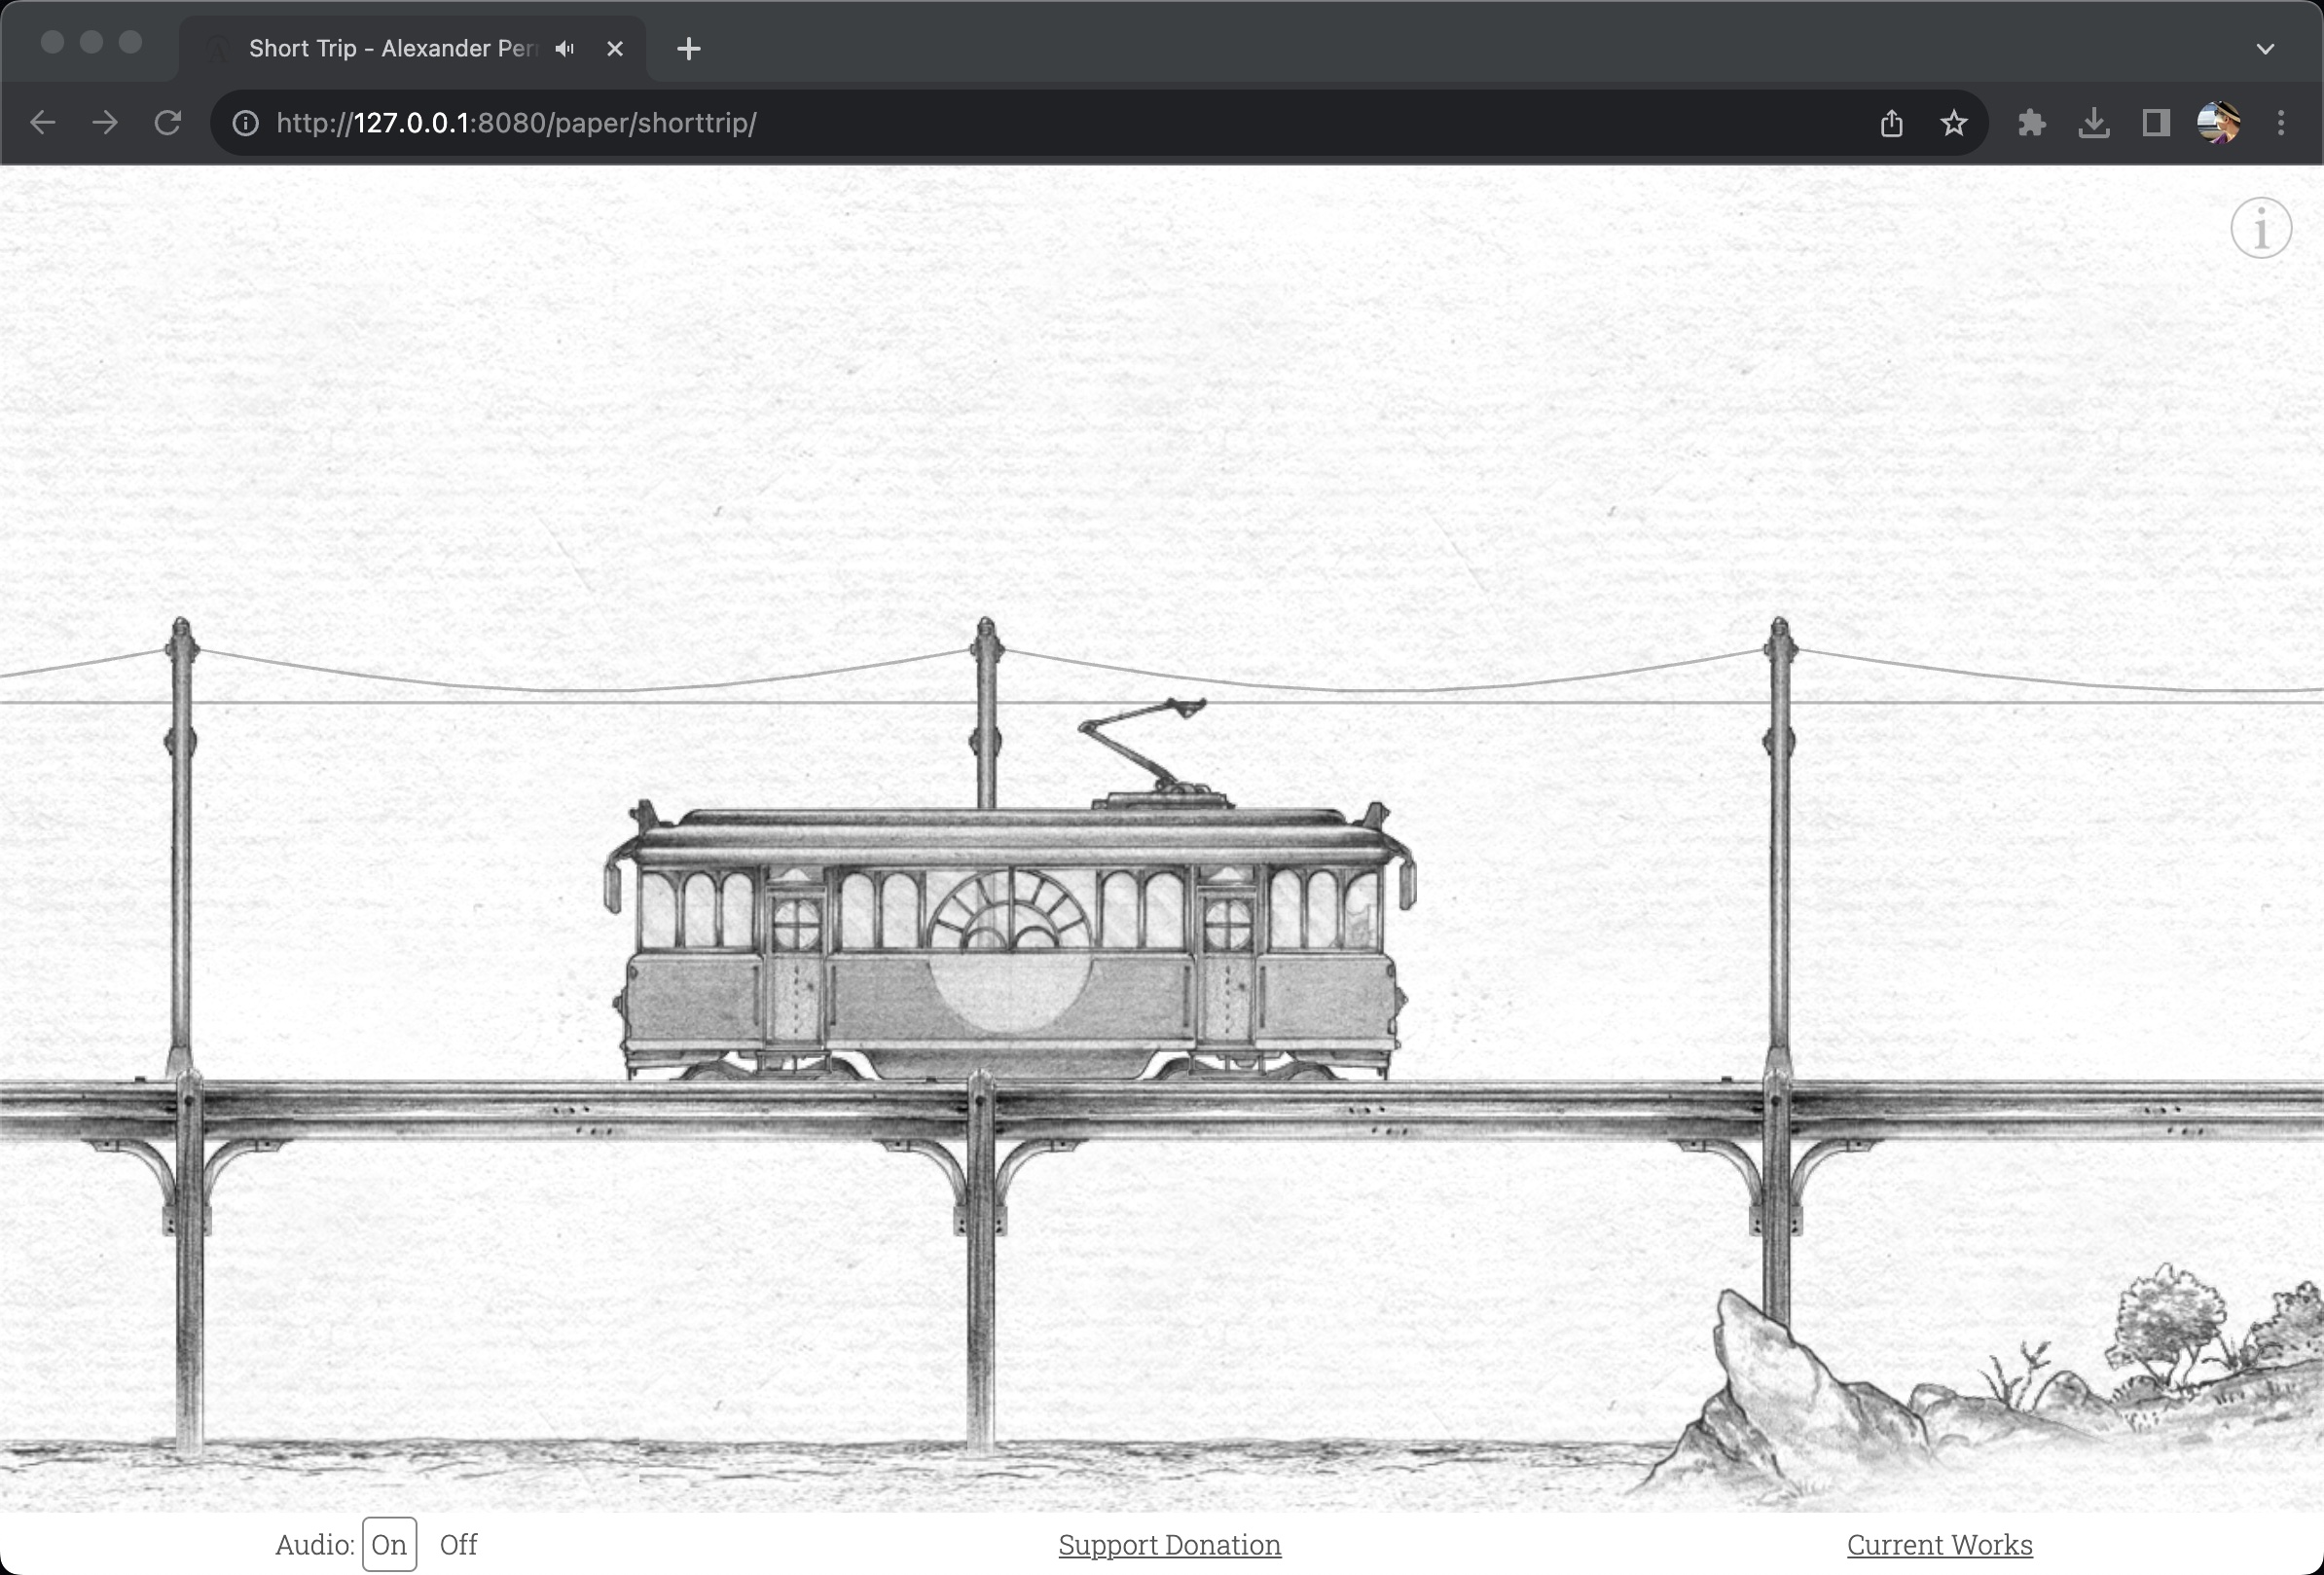2324x1575 pixels.
Task: Turn audio Off
Action: coord(458,1544)
